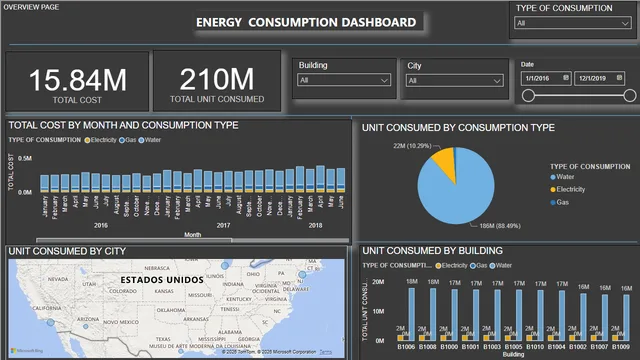Click the monthly chart horizontal scrollbar
This screenshot has width=640, height=360.
tap(134, 240)
